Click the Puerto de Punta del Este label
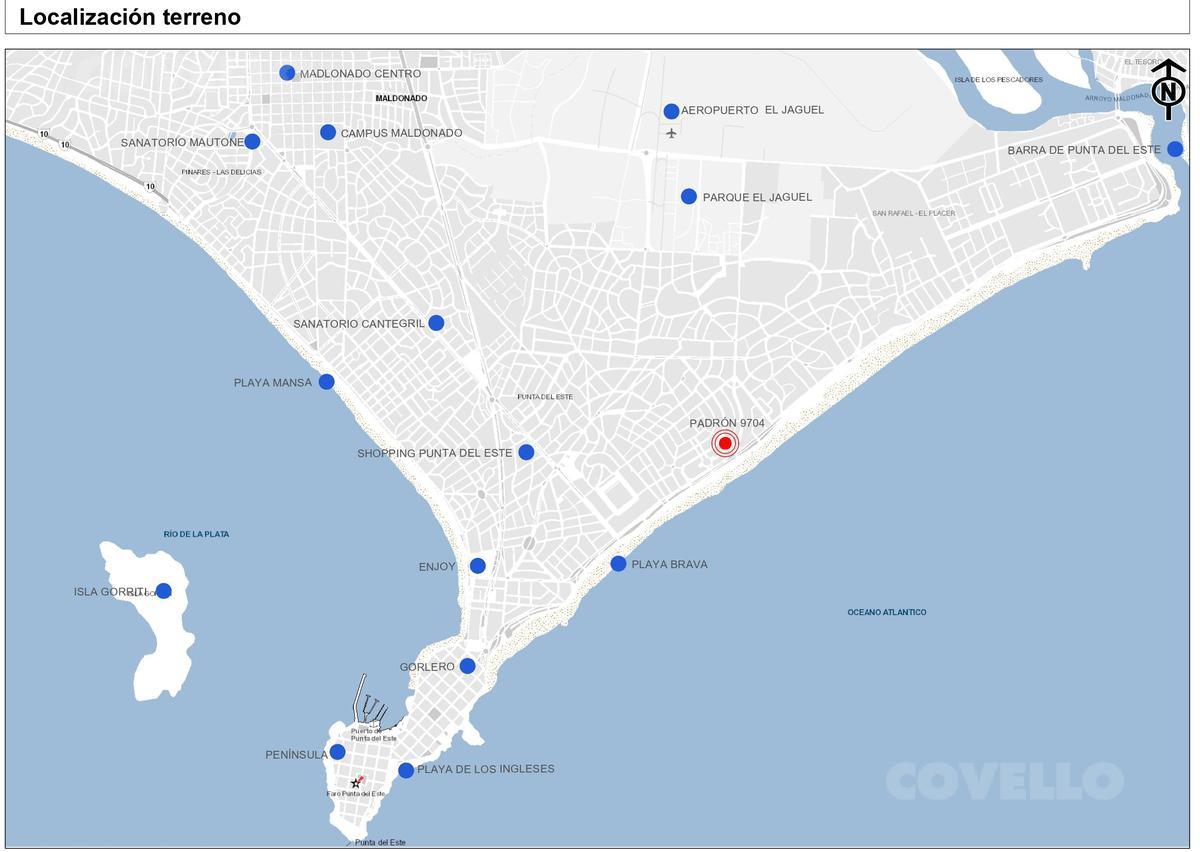 coord(373,734)
